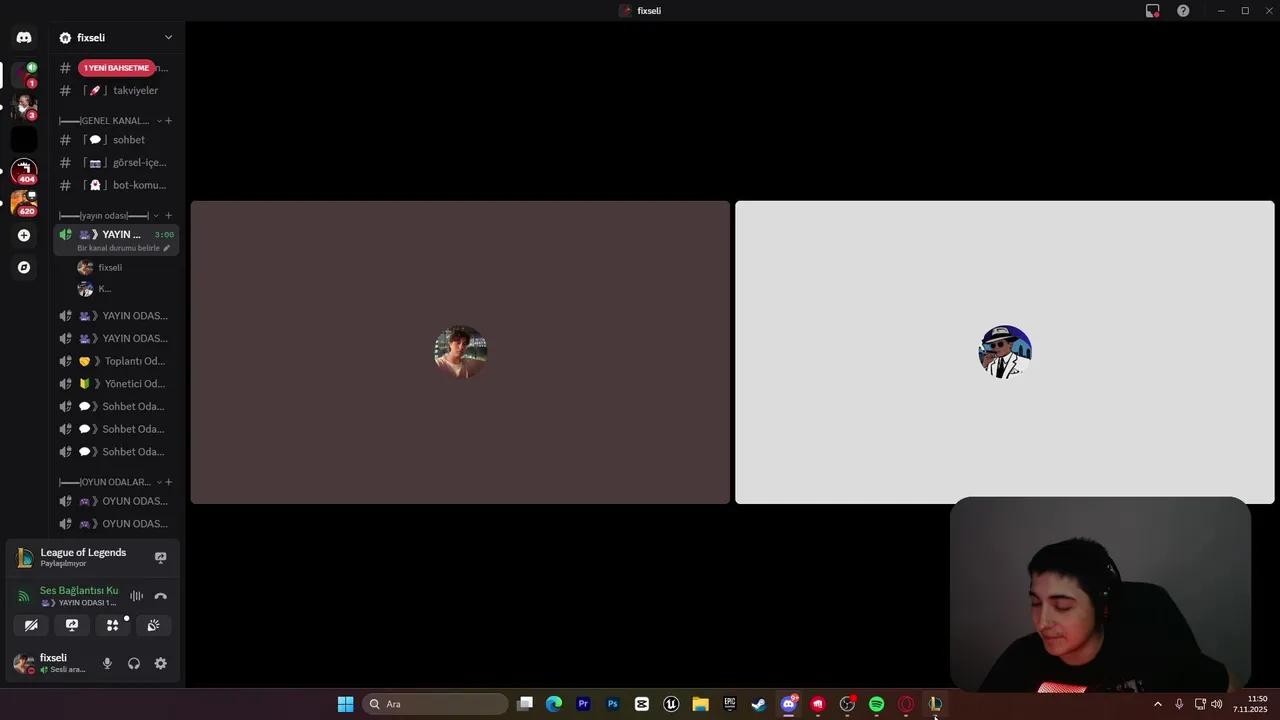Open sohbet text channel
The width and height of the screenshot is (1280, 720).
coord(116,140)
